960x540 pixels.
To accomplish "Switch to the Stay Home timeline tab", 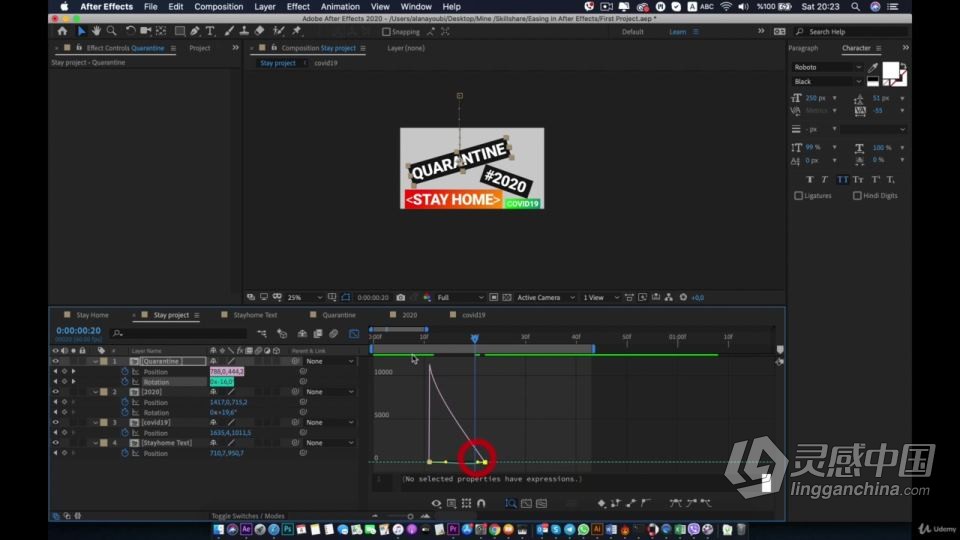I will coord(92,315).
